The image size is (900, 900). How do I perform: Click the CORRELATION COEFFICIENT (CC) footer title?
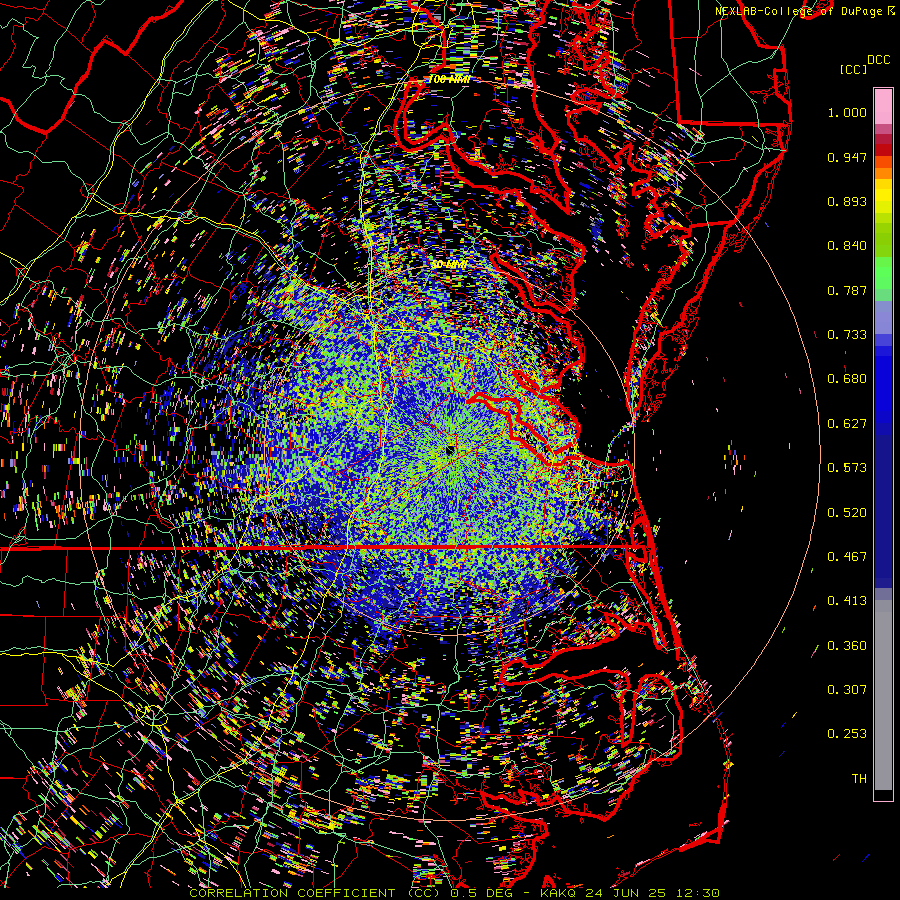point(315,893)
